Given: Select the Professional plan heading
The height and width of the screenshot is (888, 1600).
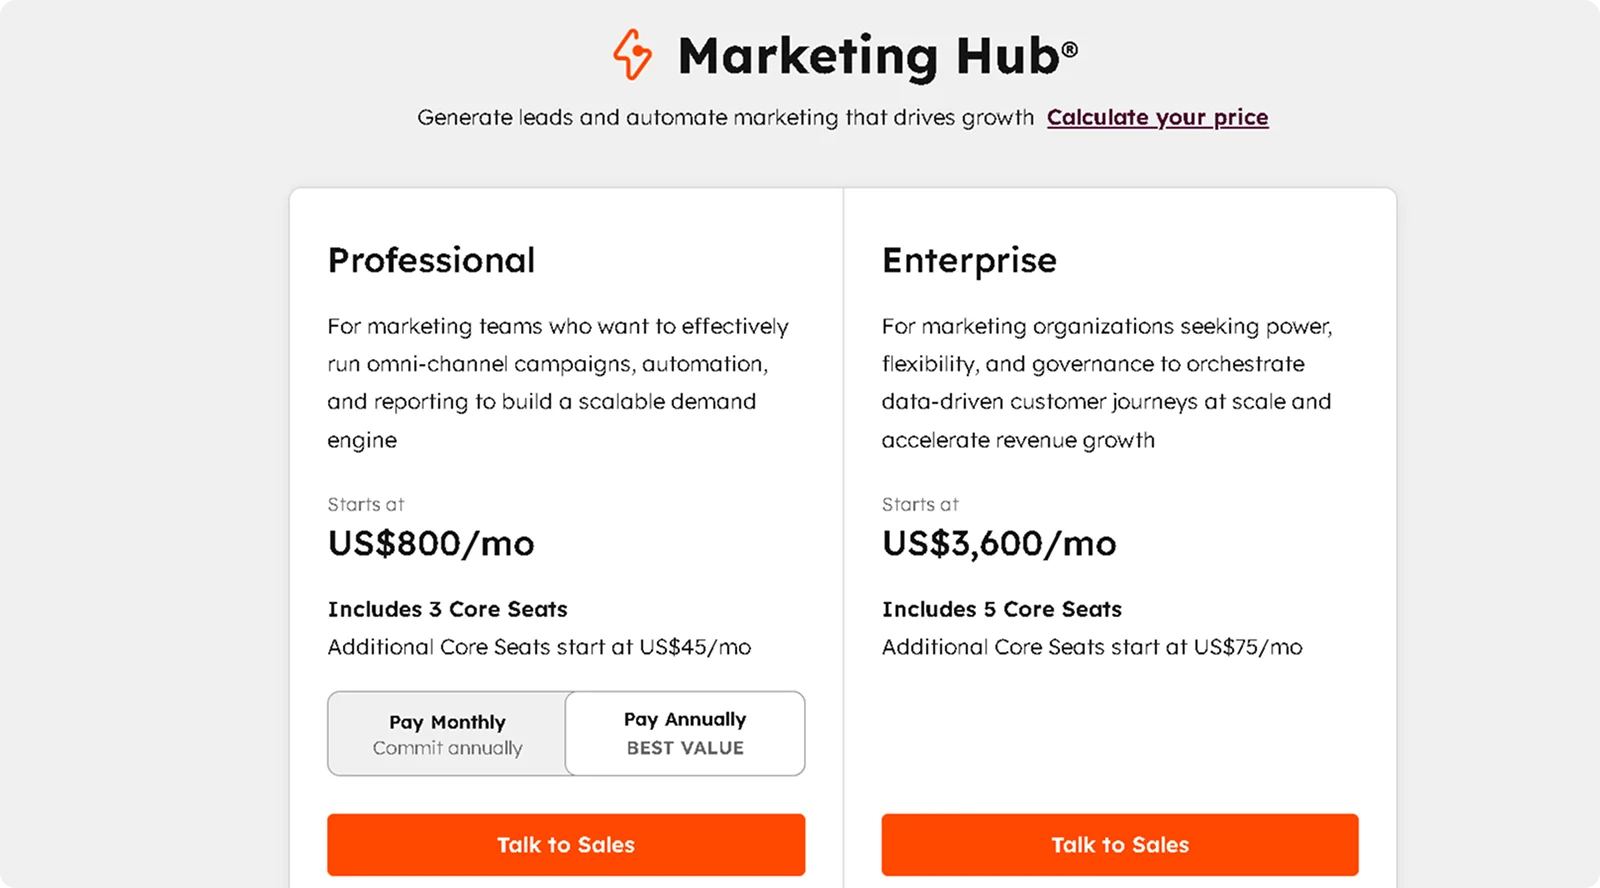Looking at the screenshot, I should point(431,260).
